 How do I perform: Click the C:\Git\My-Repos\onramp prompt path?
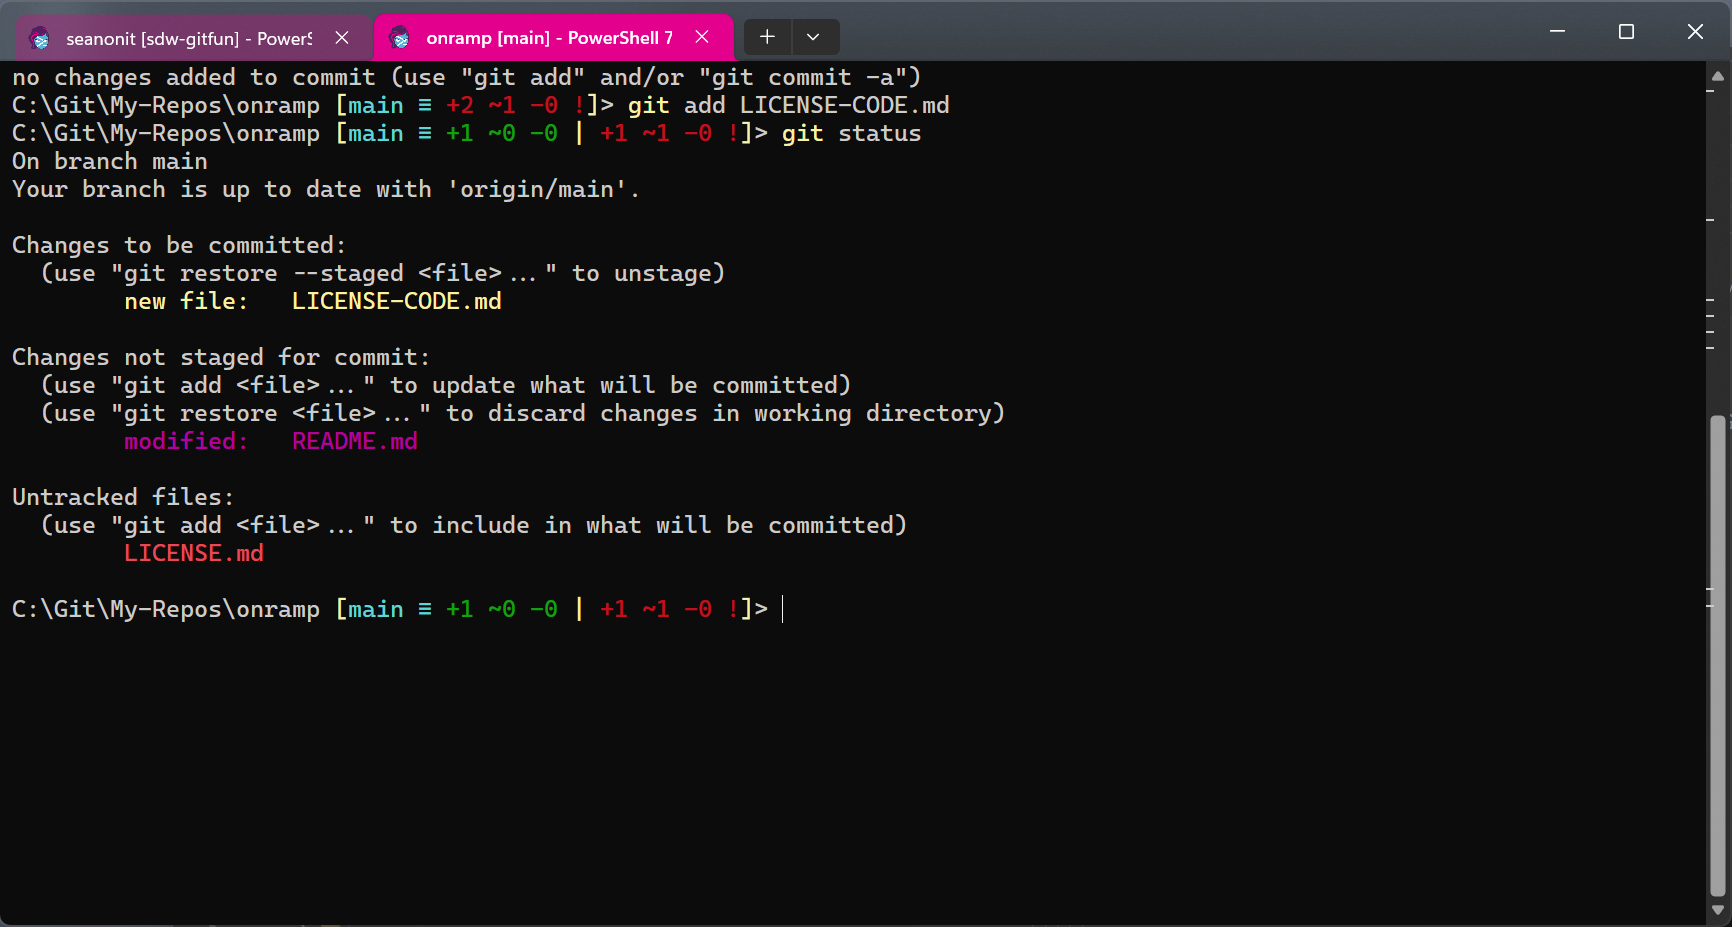[165, 609]
